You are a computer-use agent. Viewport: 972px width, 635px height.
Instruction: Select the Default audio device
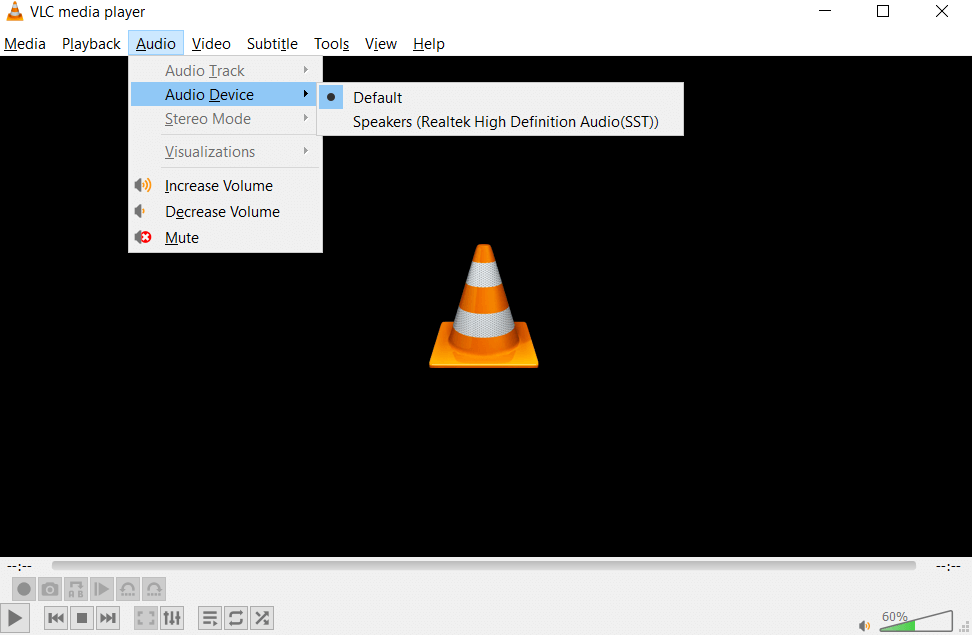378,97
